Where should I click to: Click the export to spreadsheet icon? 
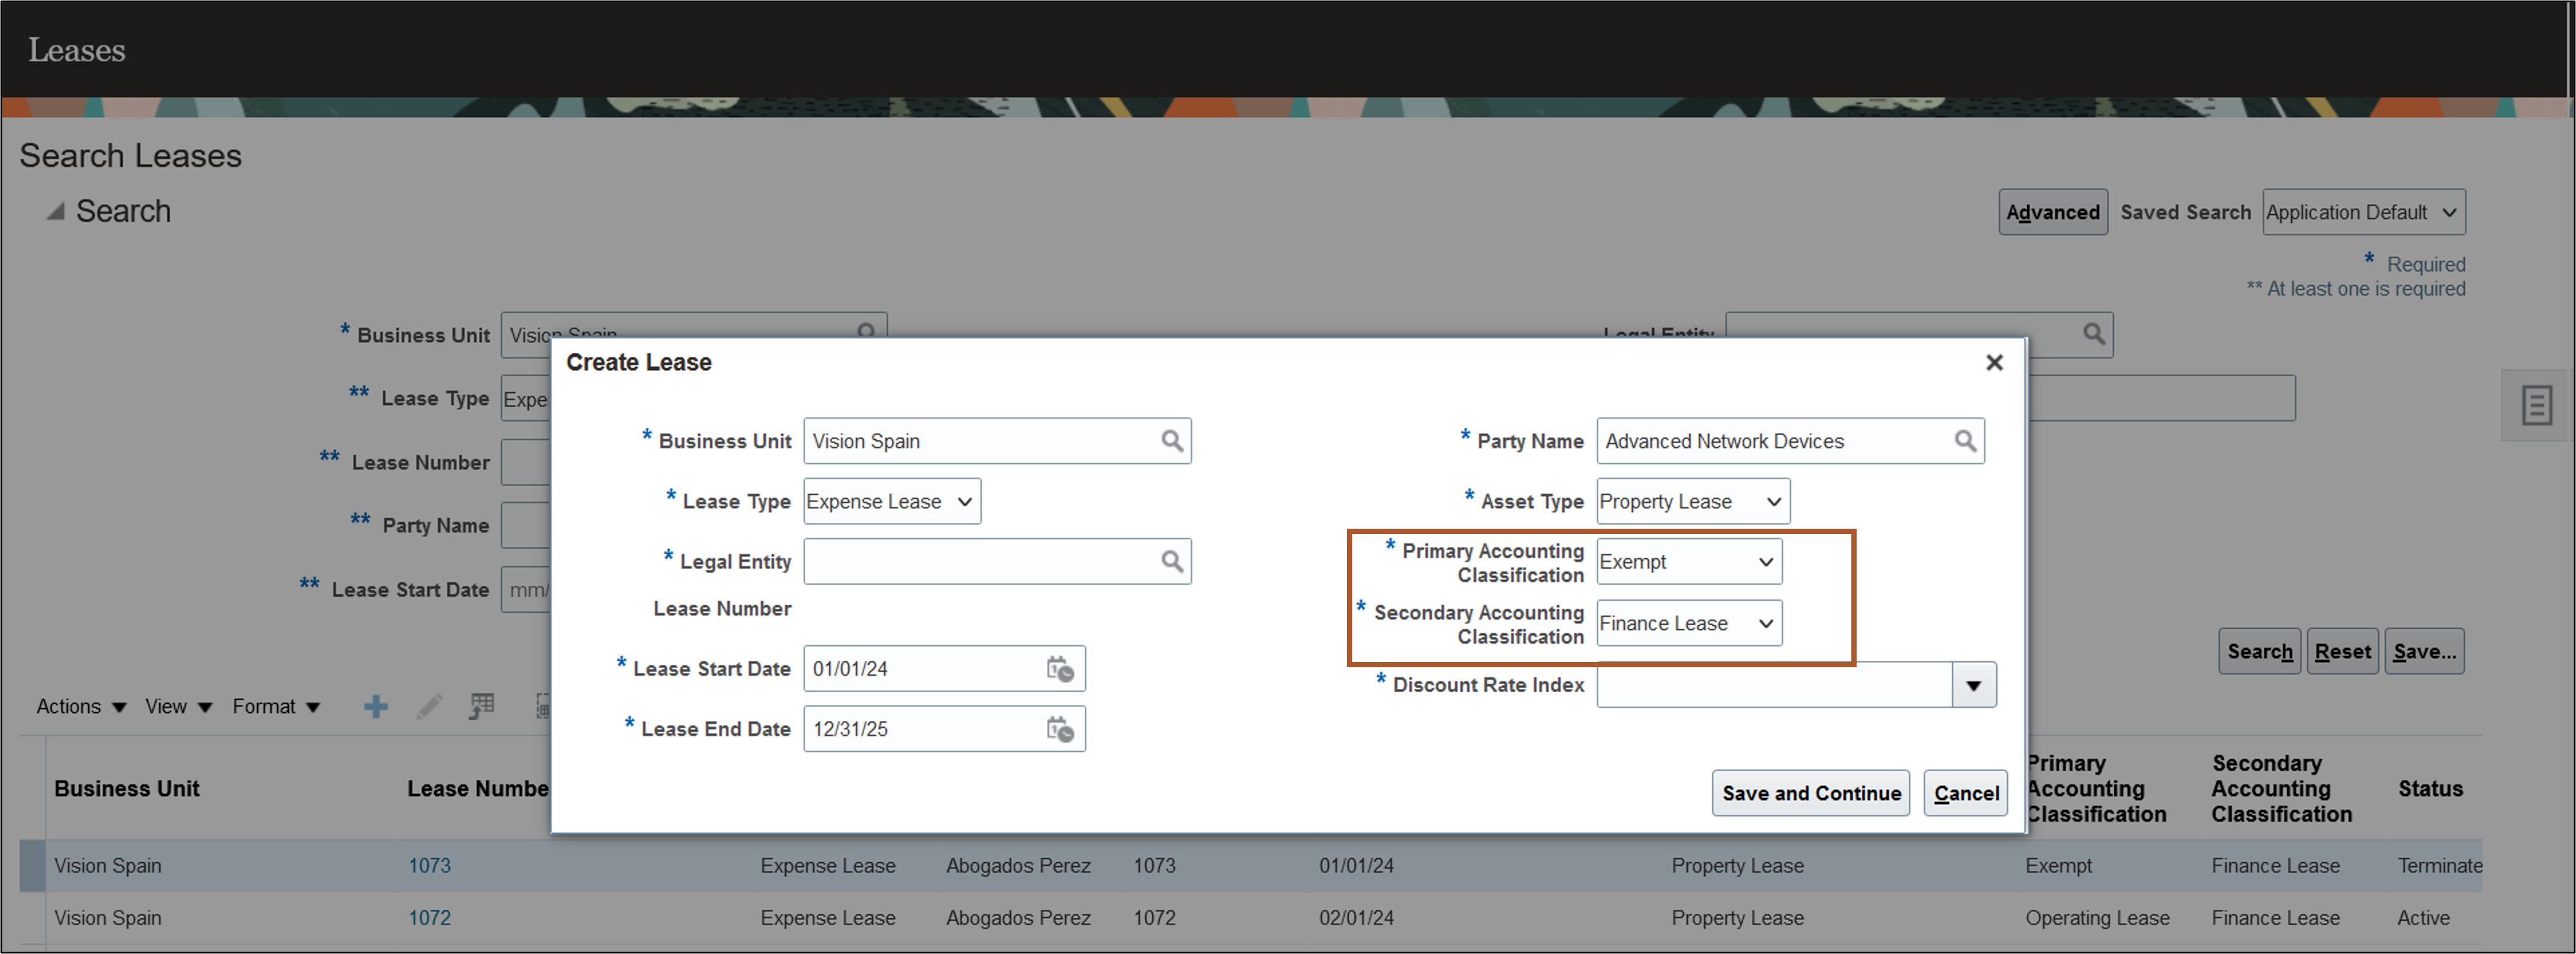pos(482,707)
